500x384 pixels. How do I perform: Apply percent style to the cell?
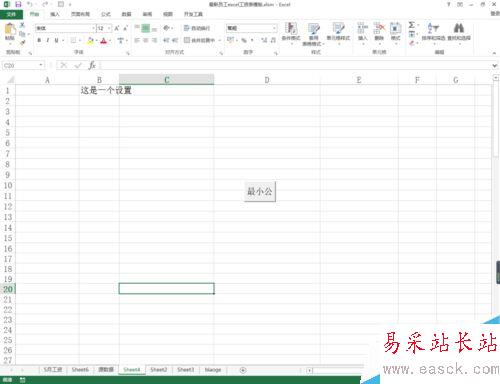244,40
